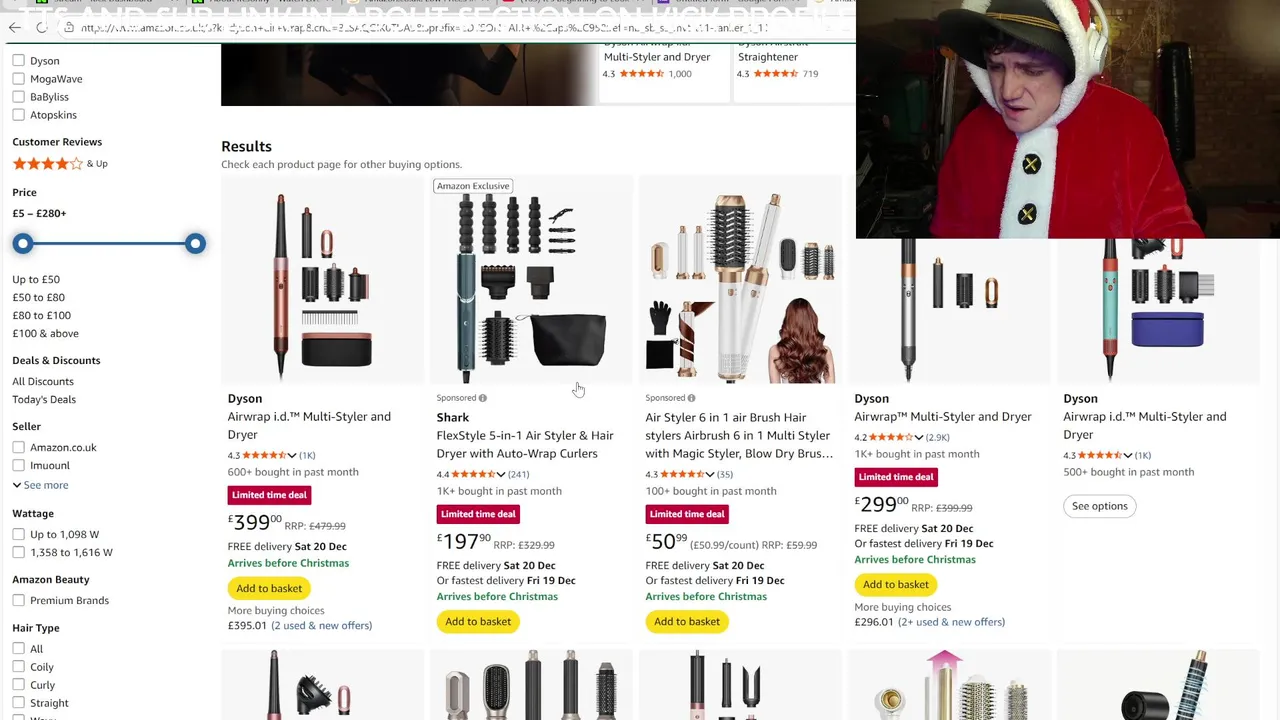The width and height of the screenshot is (1280, 720).
Task: Open 2+ used & new offers link
Action: 951,622
